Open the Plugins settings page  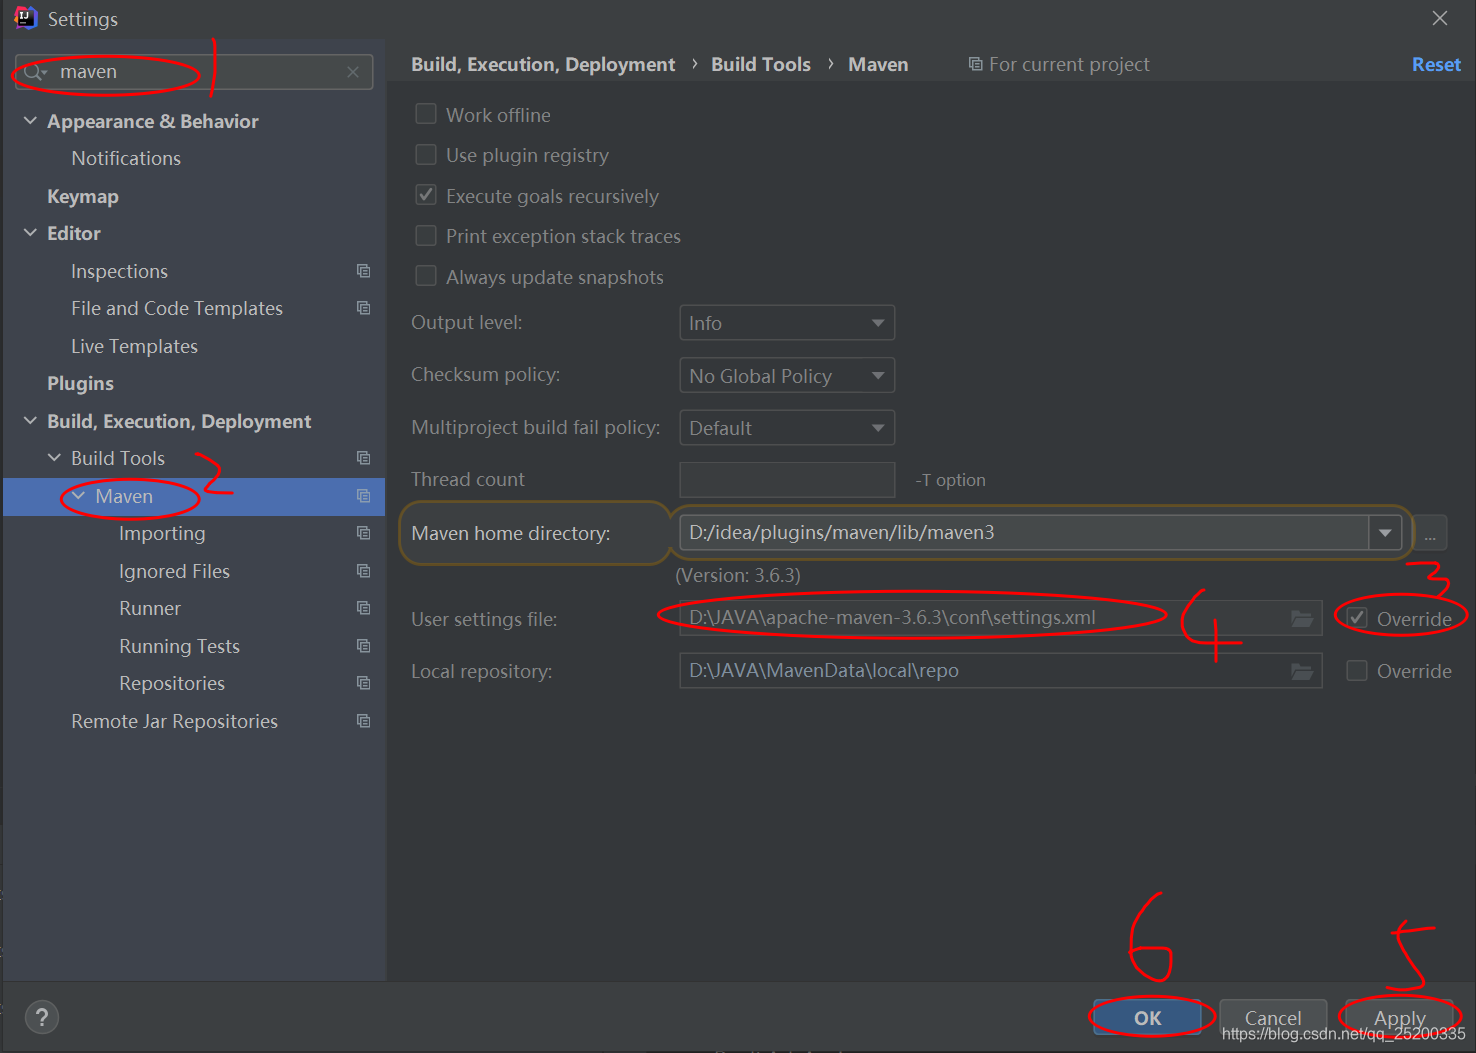point(80,383)
